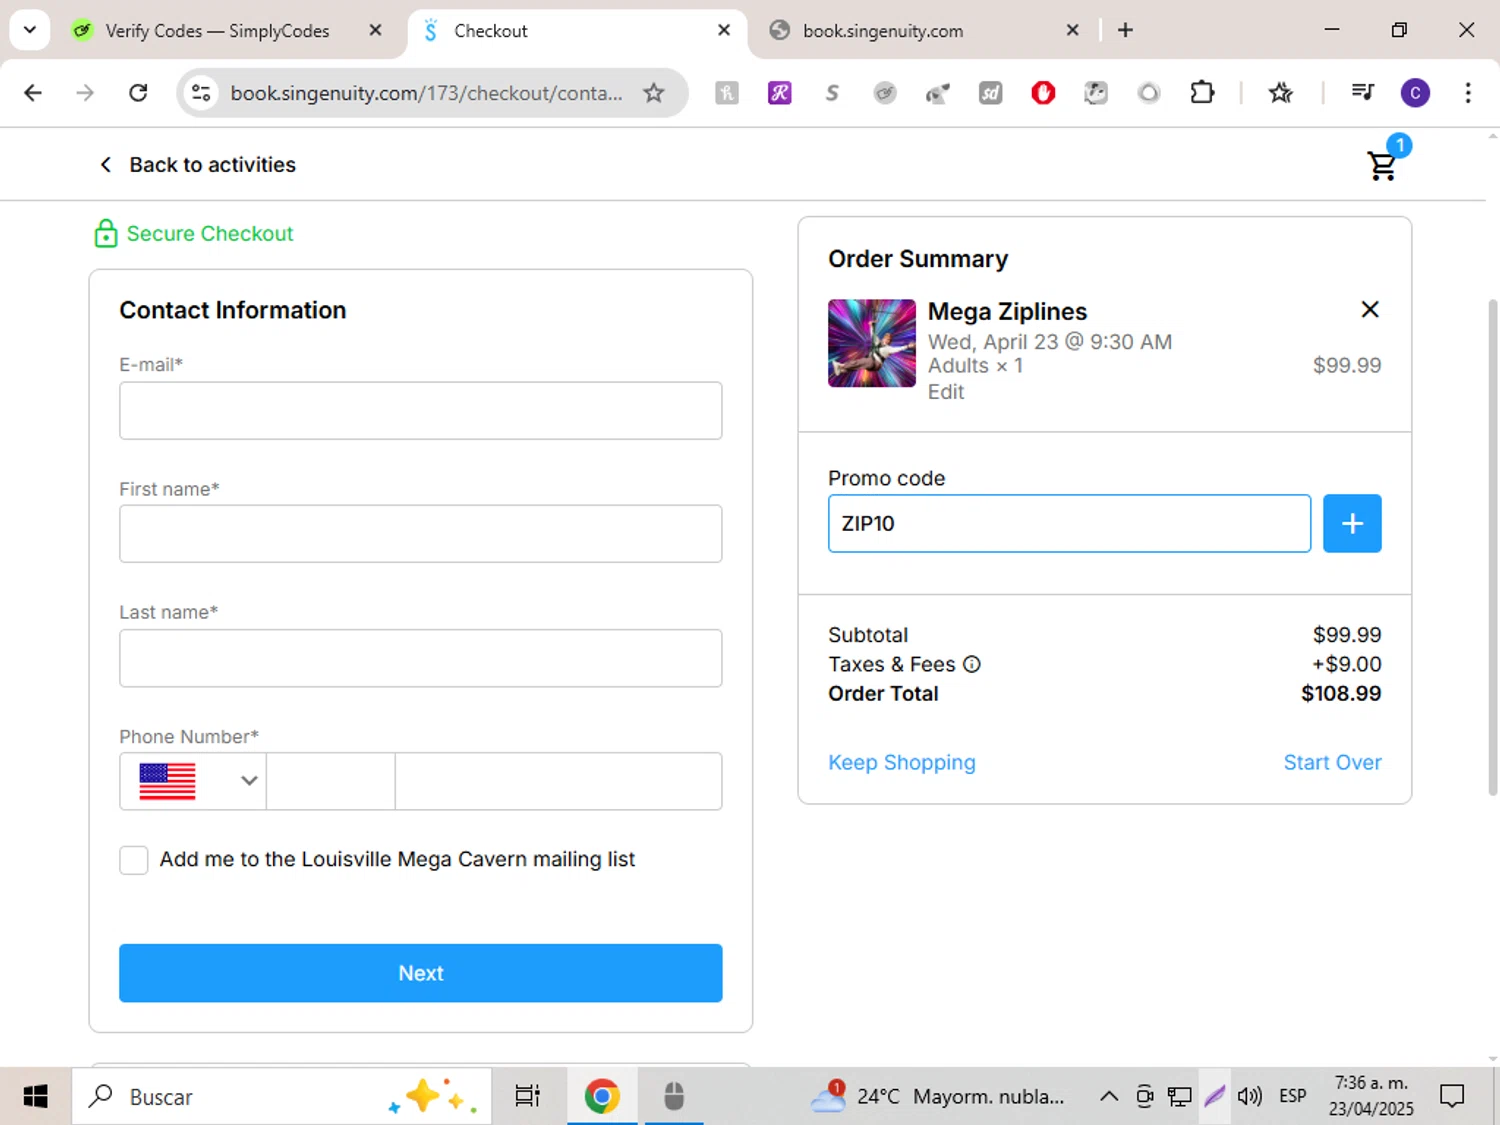The width and height of the screenshot is (1500, 1125).
Task: Go forward in browser history
Action: click(85, 93)
